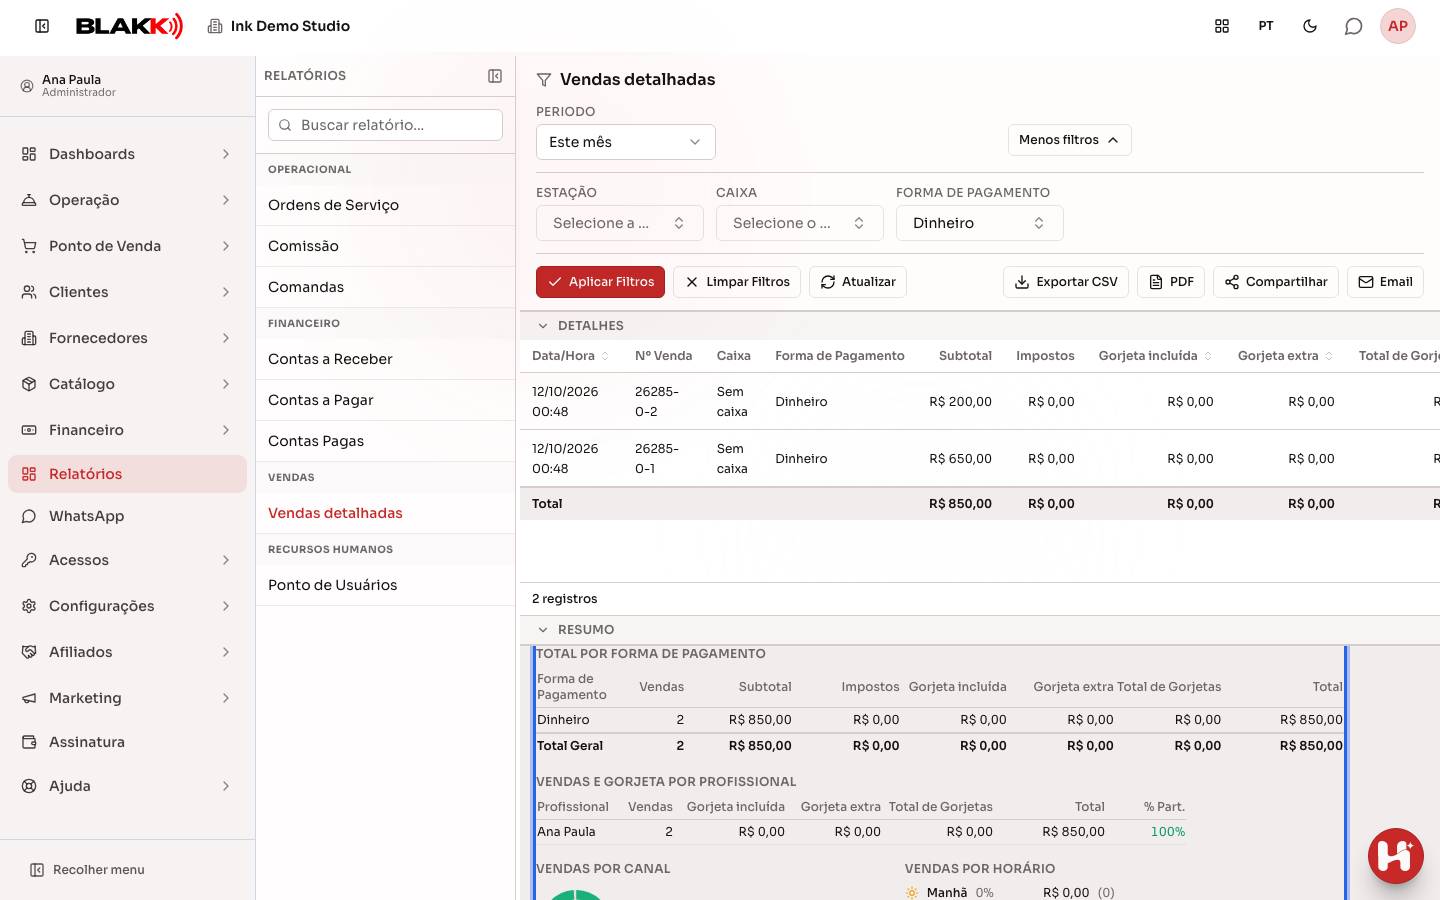Open the Forma de Pagamento dropdown
Image resolution: width=1440 pixels, height=900 pixels.
(x=980, y=223)
